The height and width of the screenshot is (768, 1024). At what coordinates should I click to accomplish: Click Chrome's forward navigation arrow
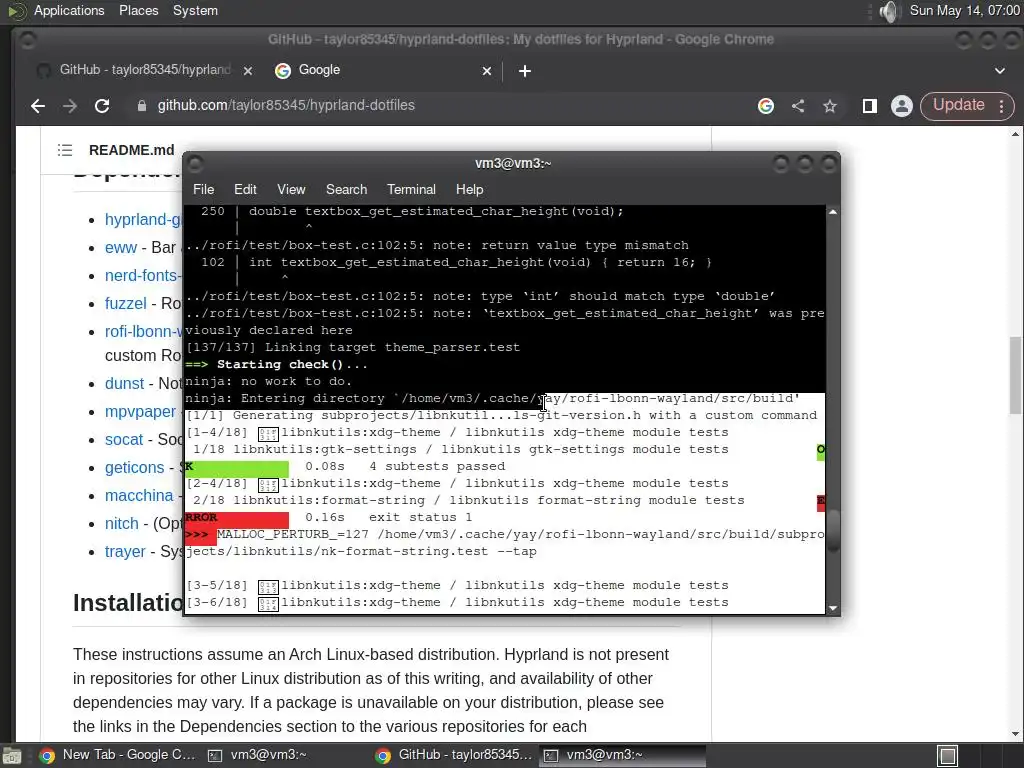pos(70,106)
